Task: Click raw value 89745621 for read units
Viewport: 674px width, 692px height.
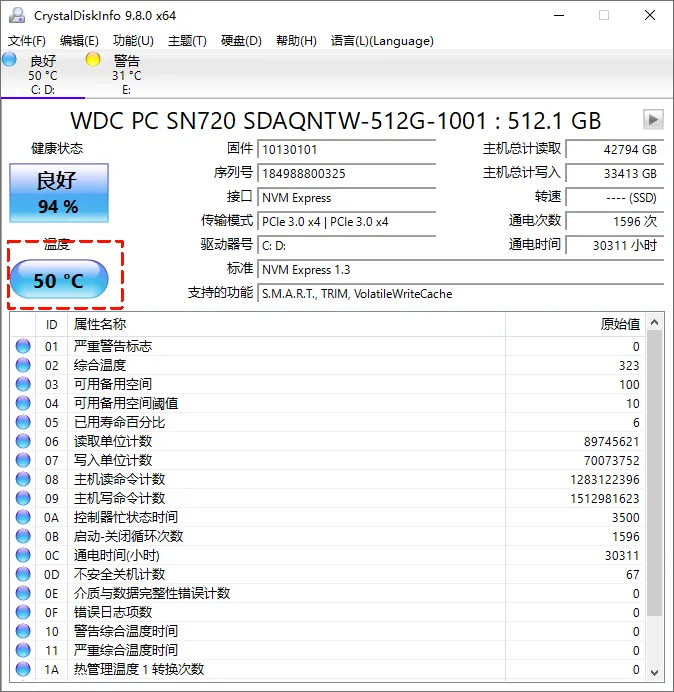Action: [x=611, y=442]
